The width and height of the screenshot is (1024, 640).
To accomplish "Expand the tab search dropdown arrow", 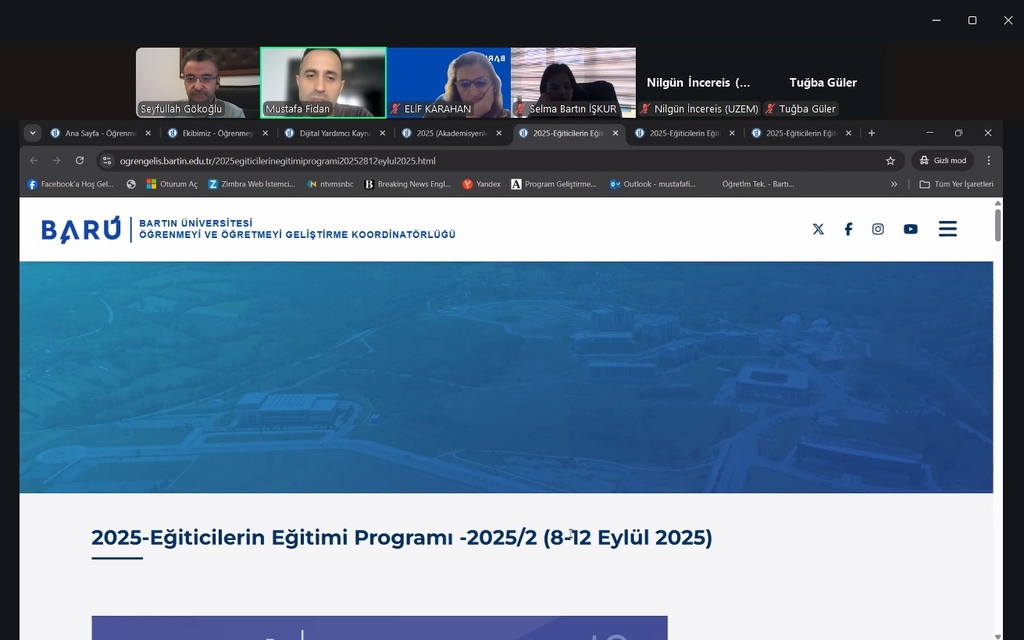I will tap(32, 133).
